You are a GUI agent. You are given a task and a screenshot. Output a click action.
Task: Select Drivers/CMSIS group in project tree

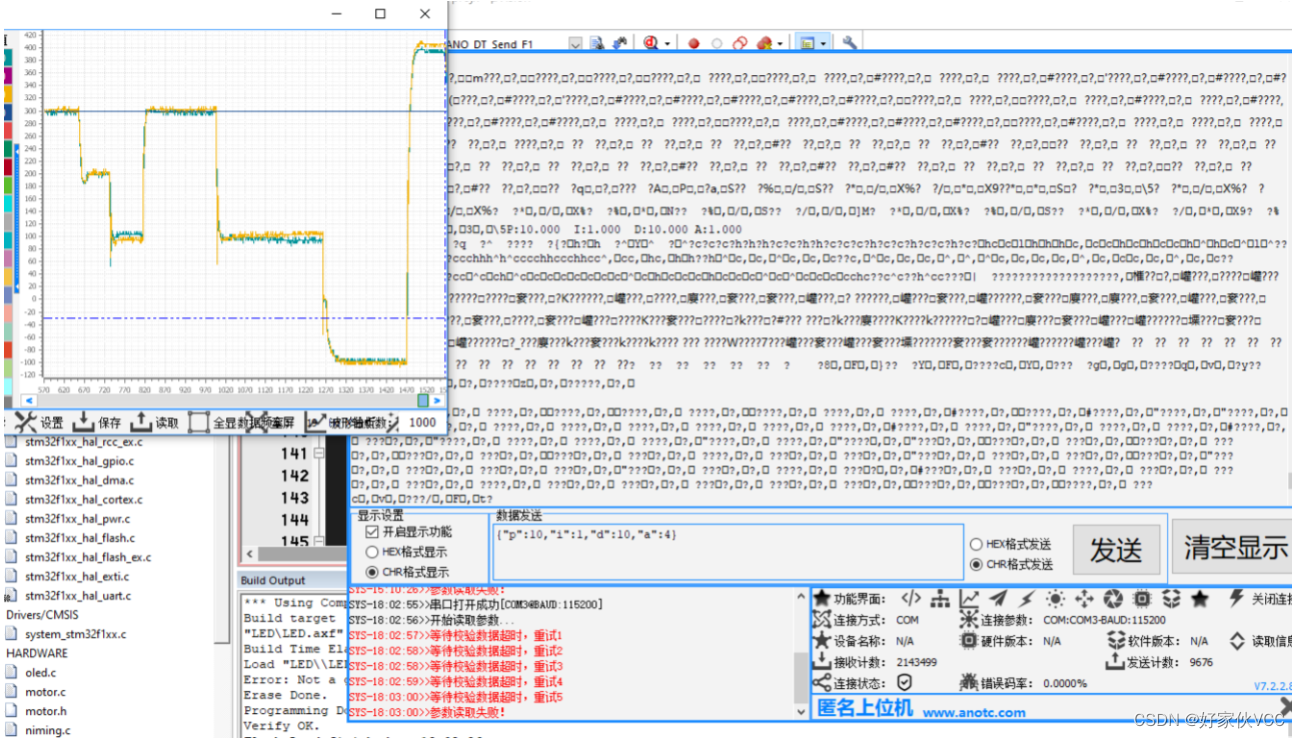[42, 614]
